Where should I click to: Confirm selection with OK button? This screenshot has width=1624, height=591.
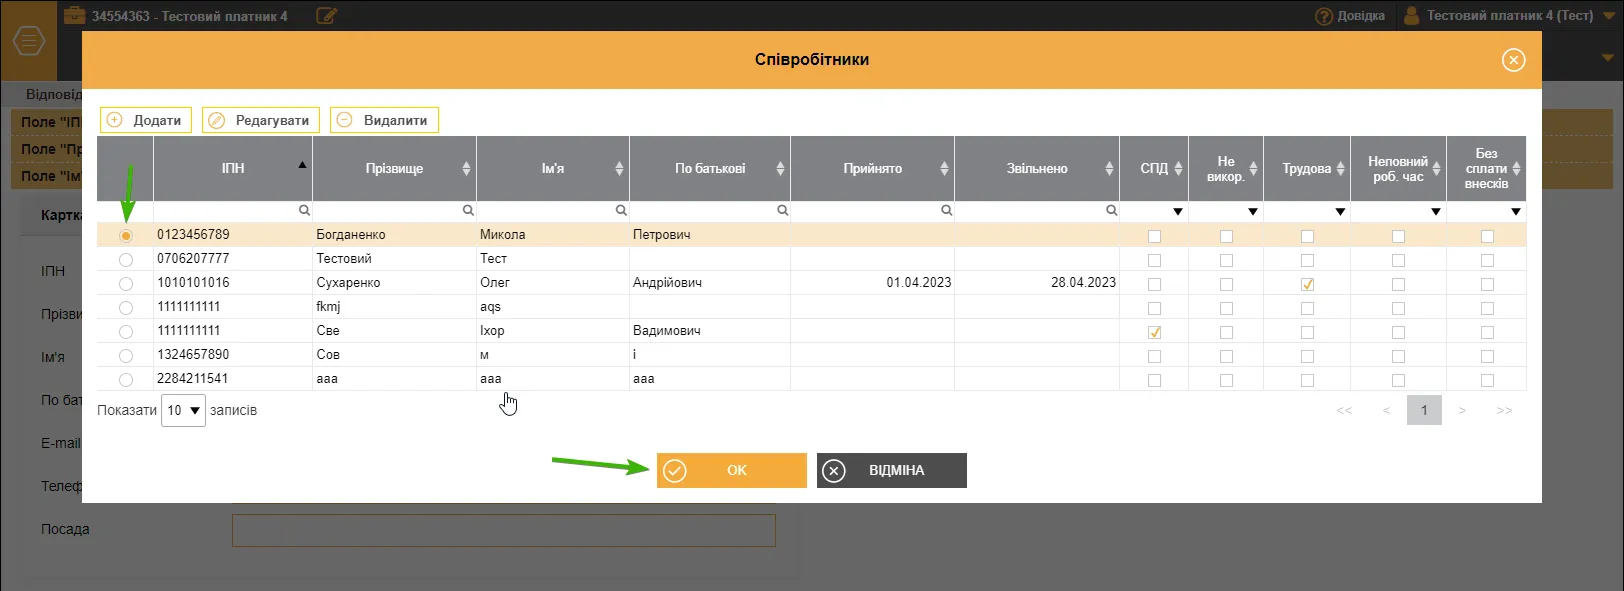(x=732, y=470)
